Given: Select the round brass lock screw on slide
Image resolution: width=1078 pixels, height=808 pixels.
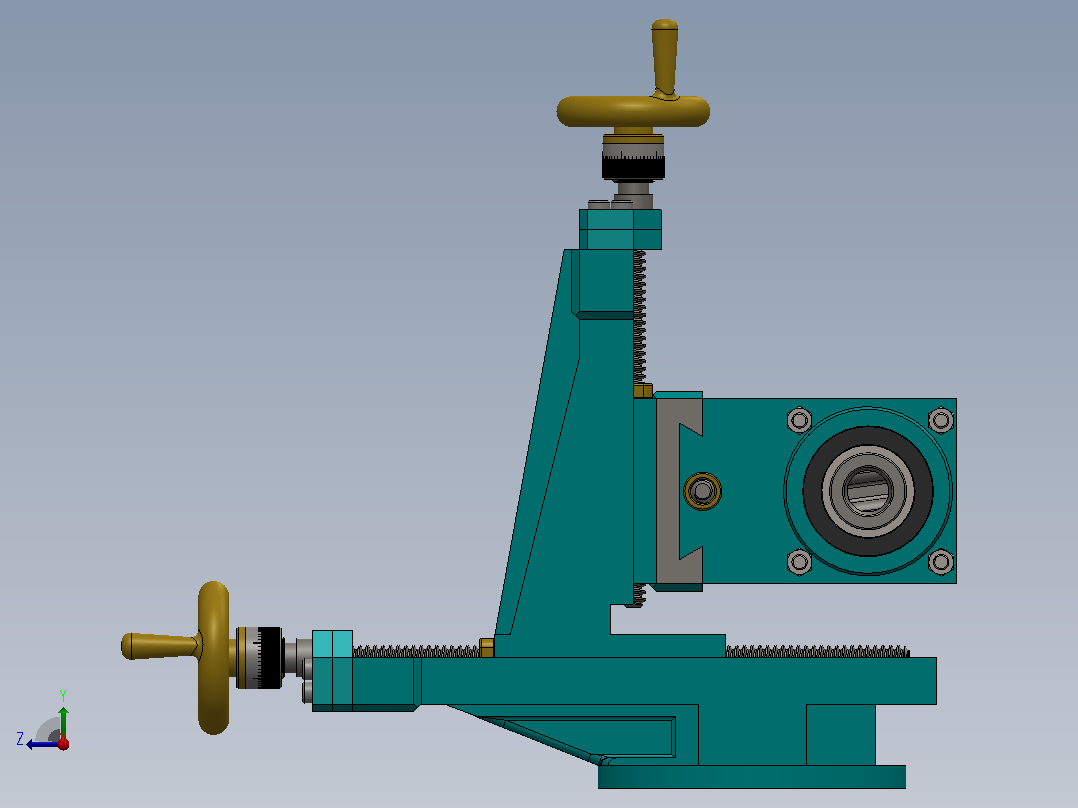Looking at the screenshot, I should [x=702, y=491].
